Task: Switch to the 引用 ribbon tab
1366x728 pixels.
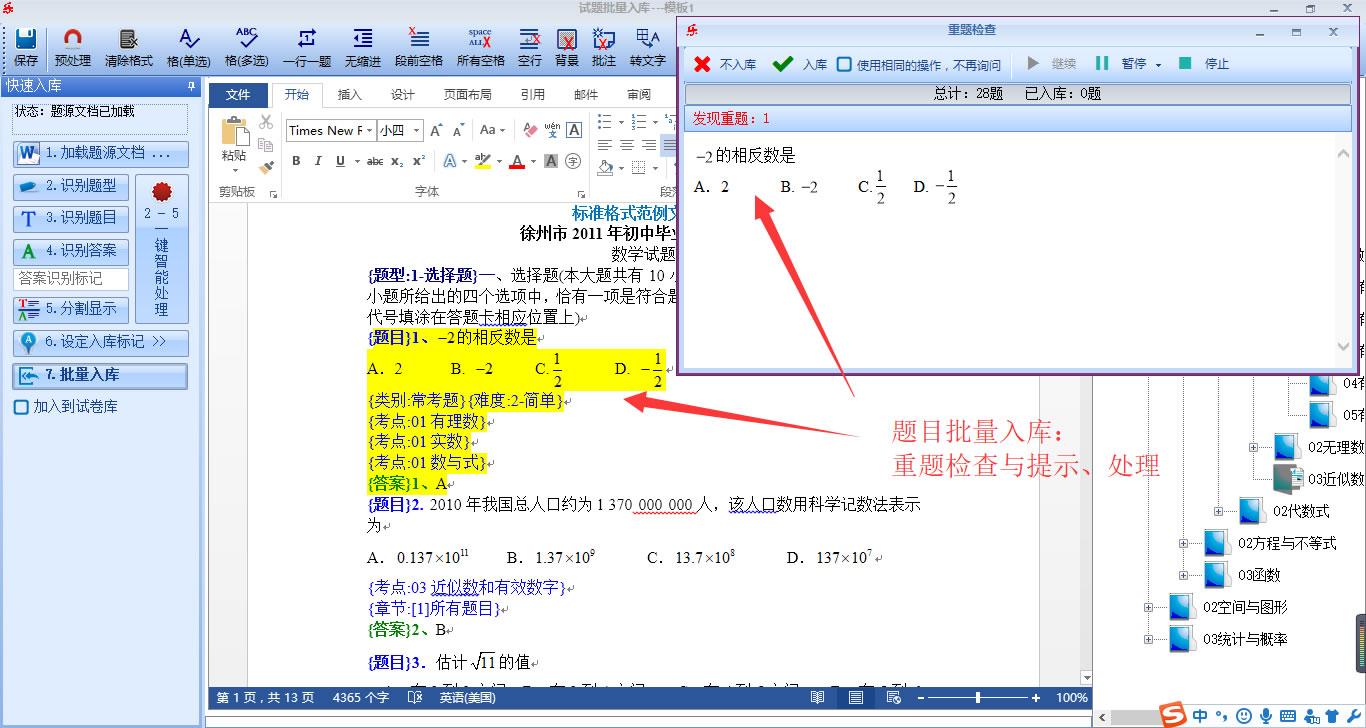Action: point(533,95)
